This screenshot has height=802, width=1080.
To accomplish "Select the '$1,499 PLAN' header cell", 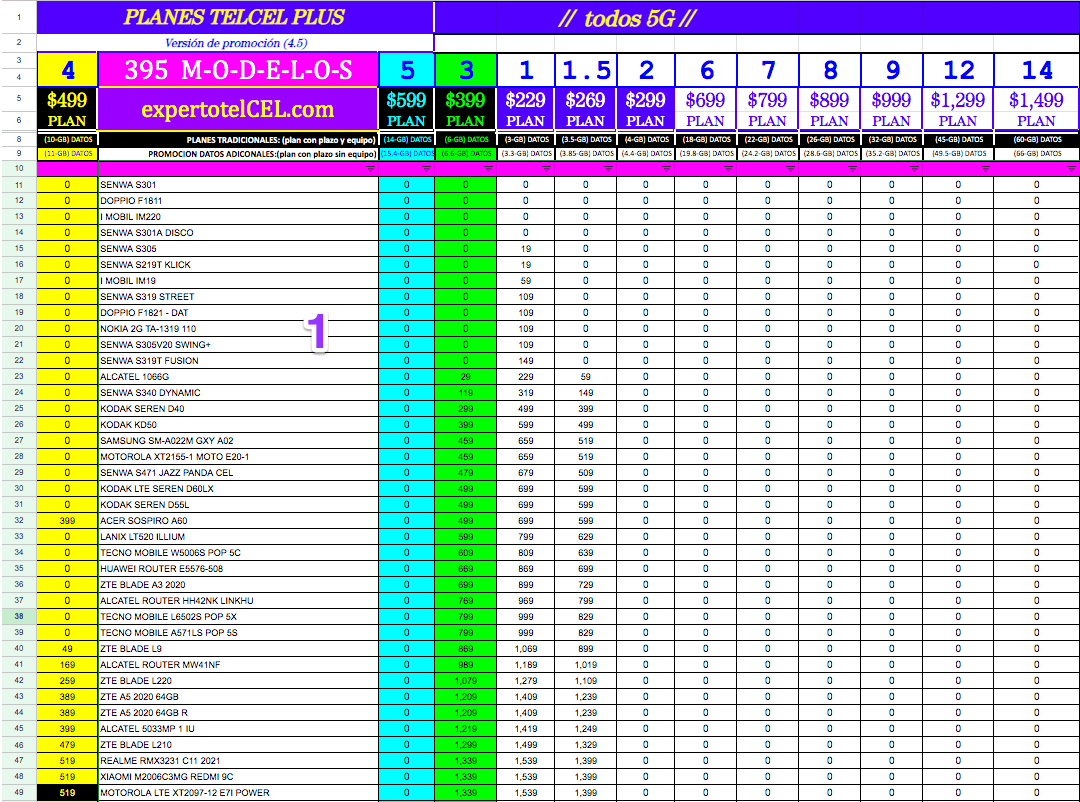I will tap(1037, 109).
